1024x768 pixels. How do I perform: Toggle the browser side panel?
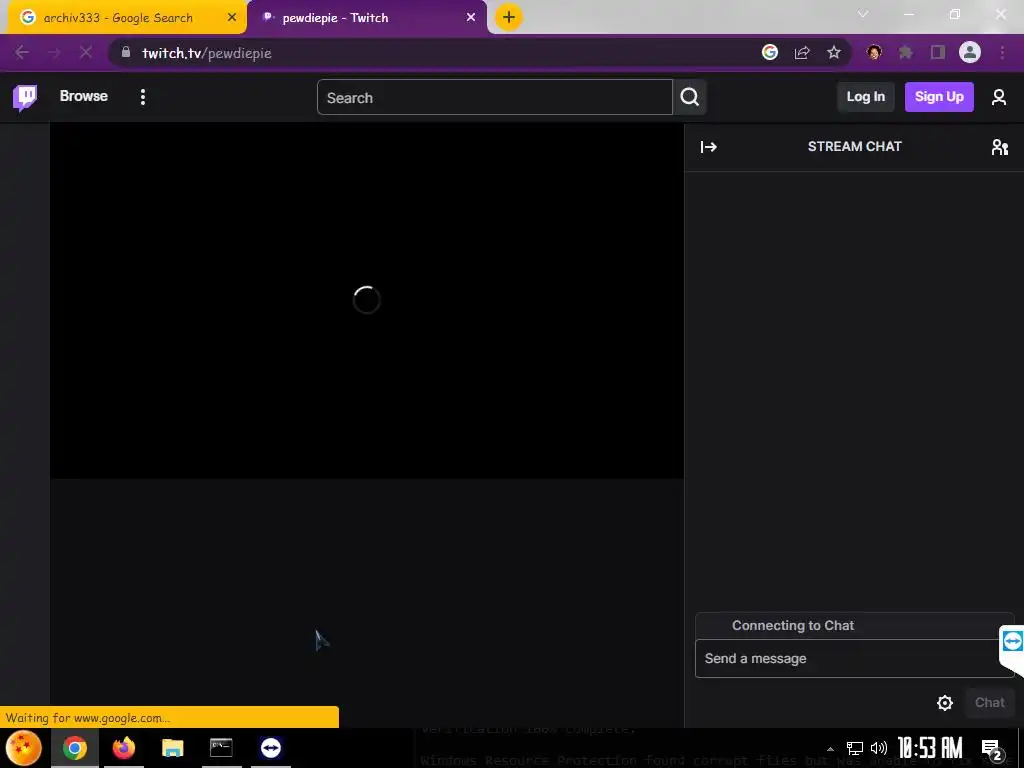pyautogui.click(x=938, y=52)
